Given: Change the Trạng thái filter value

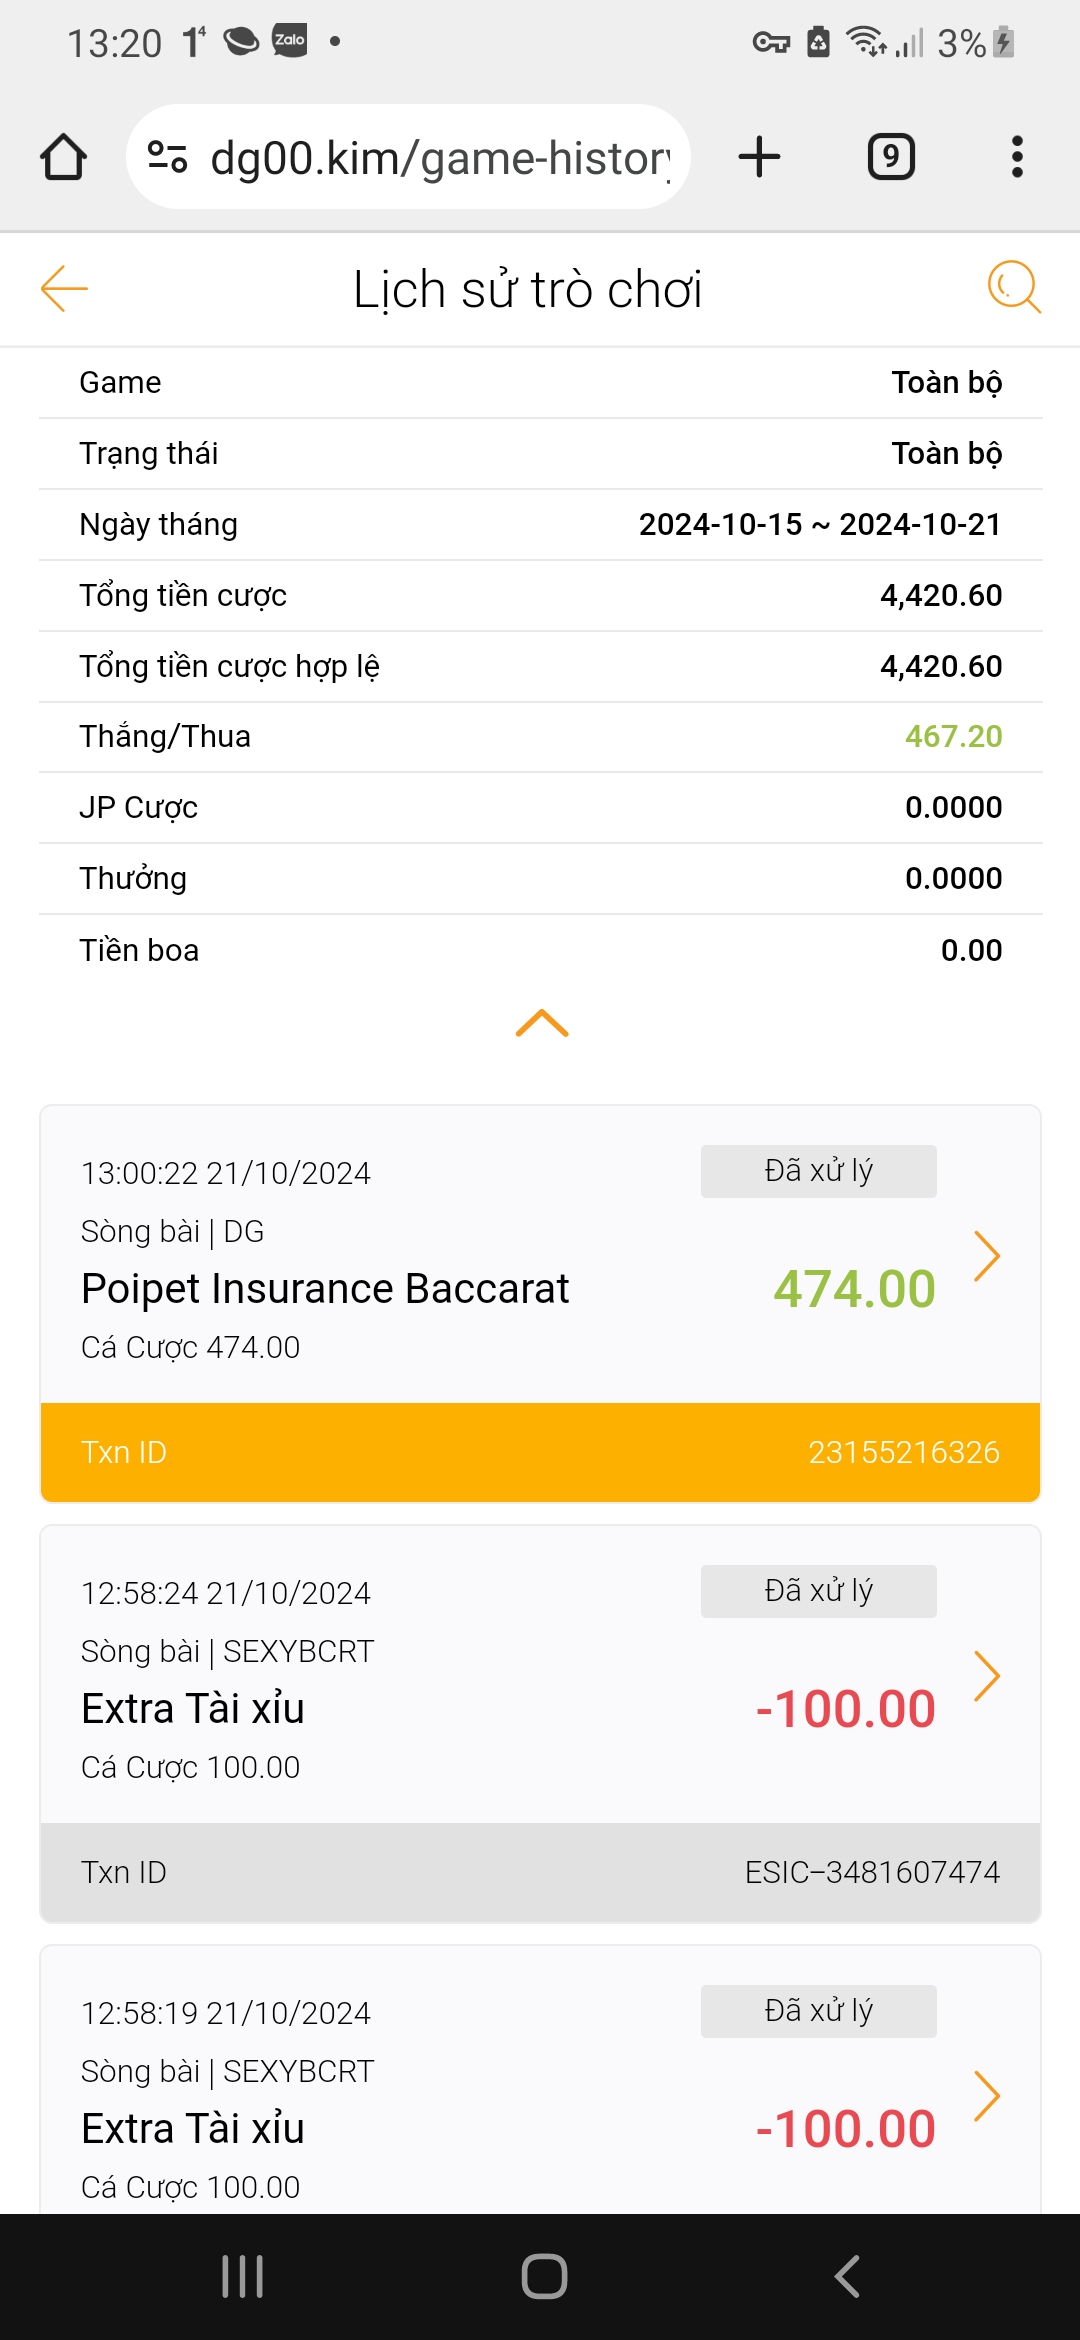Looking at the screenshot, I should click(x=946, y=454).
